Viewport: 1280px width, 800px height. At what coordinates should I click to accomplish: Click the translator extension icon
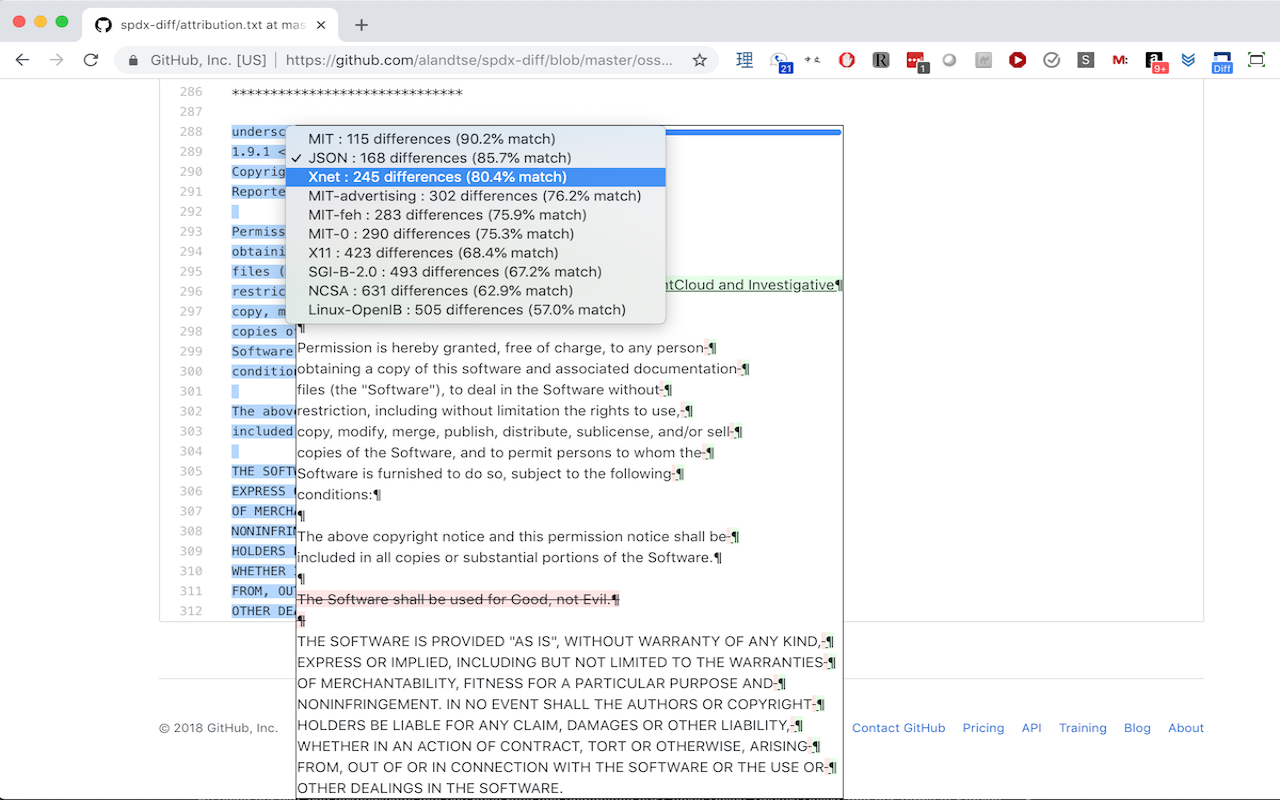(744, 60)
